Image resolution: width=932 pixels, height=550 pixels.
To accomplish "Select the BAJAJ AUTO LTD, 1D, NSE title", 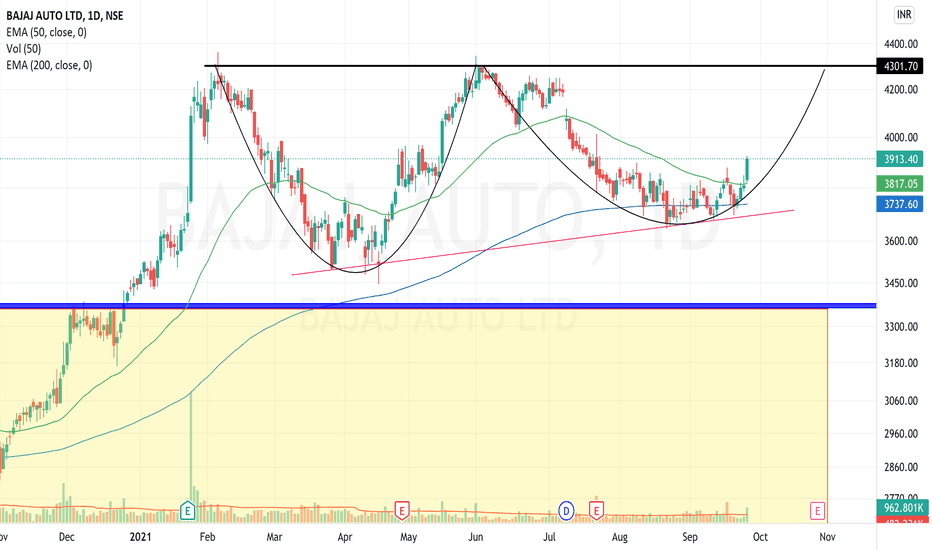I will 65,15.
